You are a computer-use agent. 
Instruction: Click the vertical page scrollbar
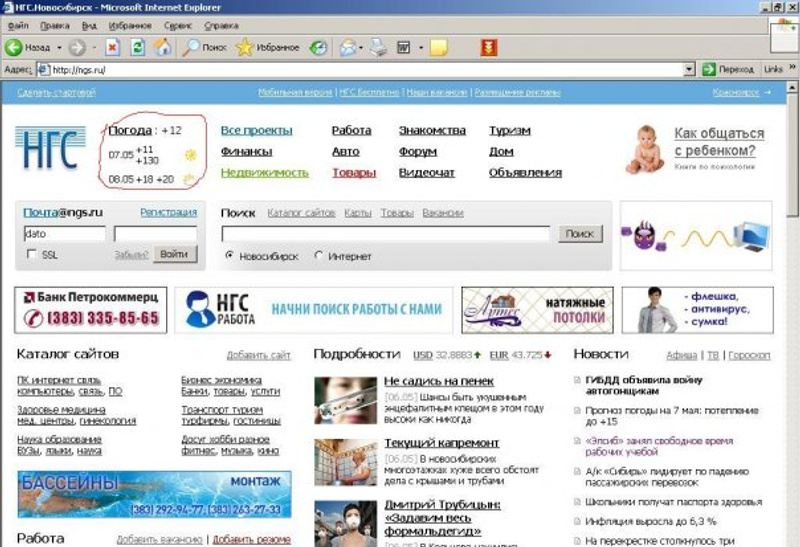[792, 300]
